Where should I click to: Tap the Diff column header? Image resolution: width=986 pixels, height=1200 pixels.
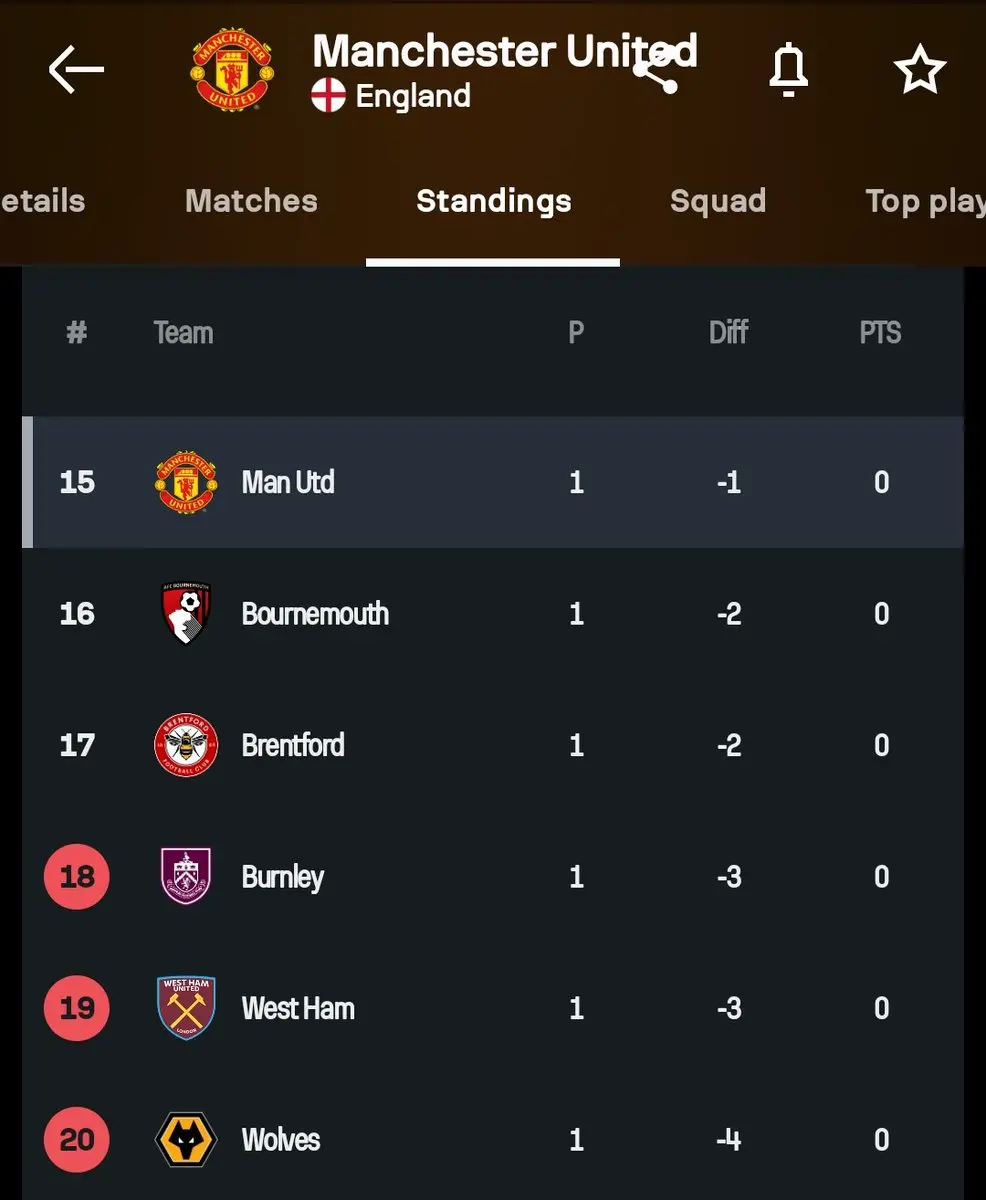tap(728, 333)
